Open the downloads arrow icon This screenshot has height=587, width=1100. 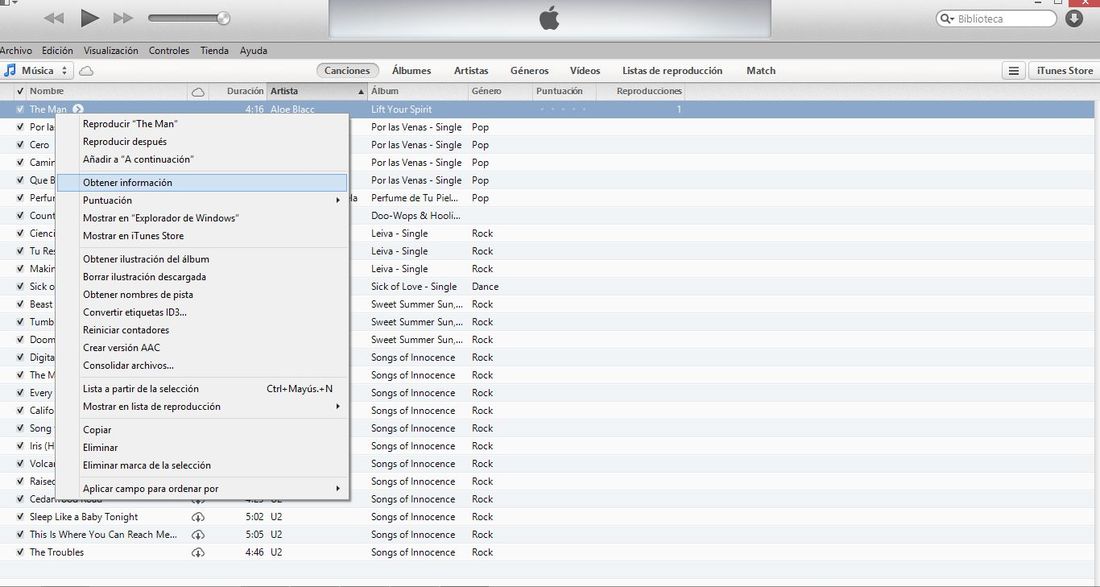tap(1074, 19)
